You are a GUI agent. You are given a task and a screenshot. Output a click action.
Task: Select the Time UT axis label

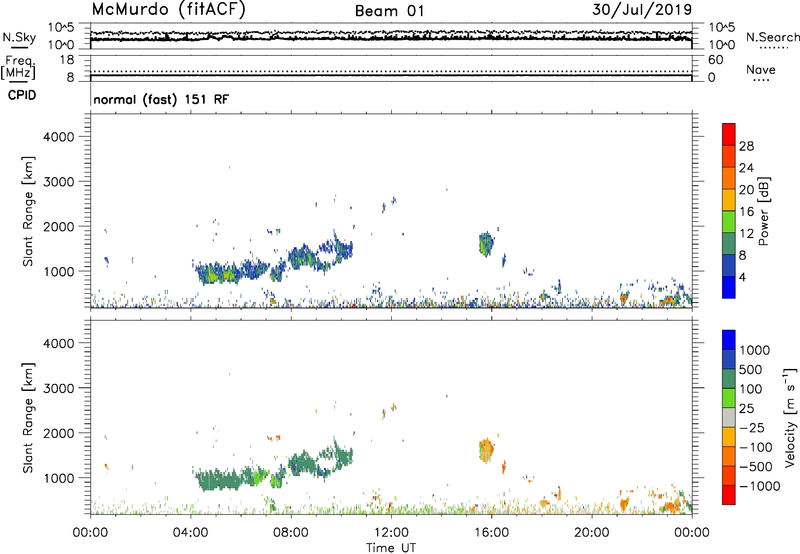(x=391, y=548)
